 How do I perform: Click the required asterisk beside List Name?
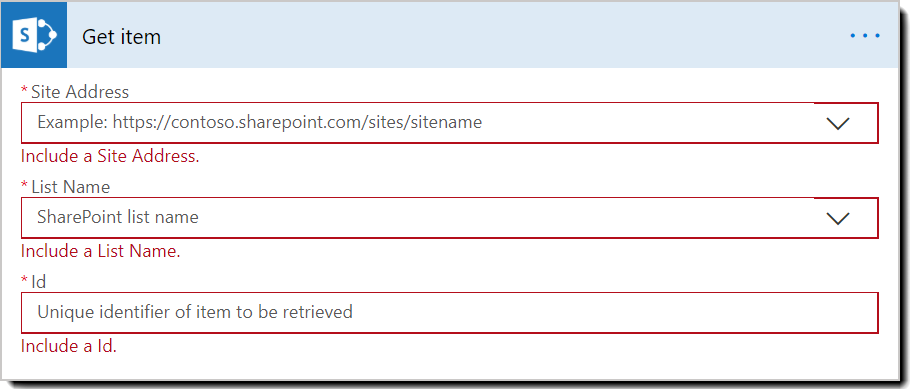[x=24, y=185]
